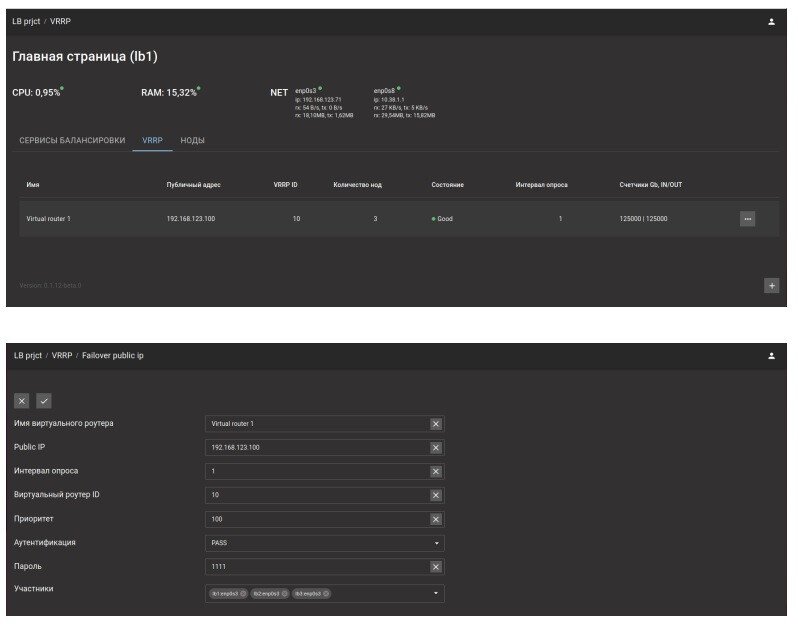Remove the lb1:enp0s3 participant chip
This screenshot has height=625, width=798.
[244, 593]
